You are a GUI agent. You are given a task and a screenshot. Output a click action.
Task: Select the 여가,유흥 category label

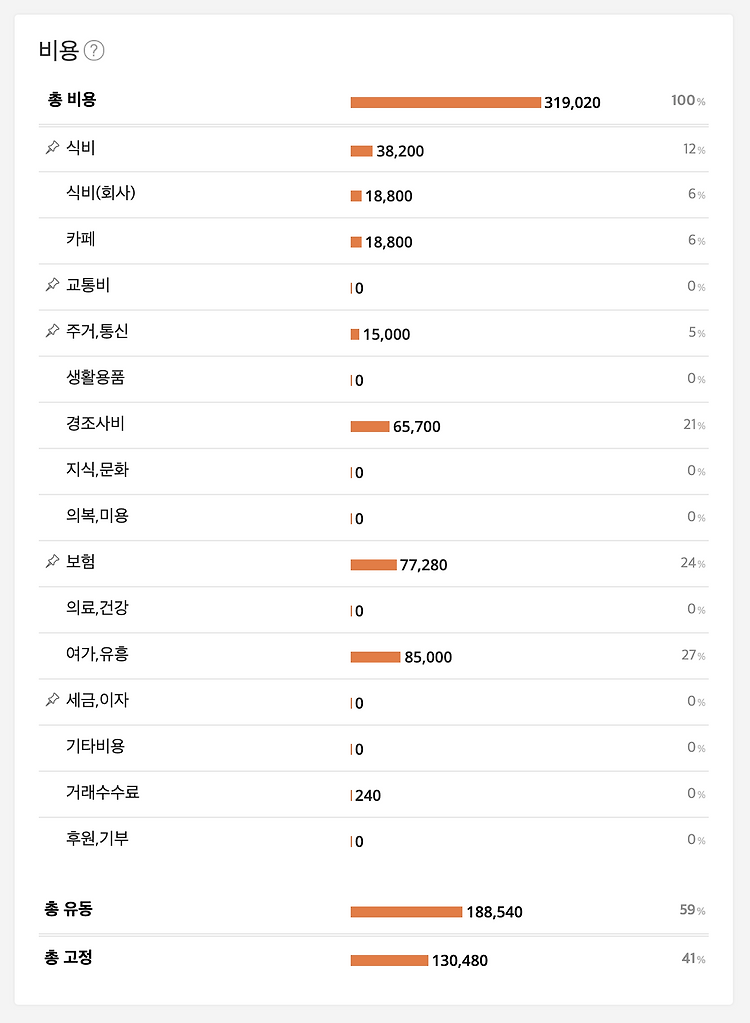pyautogui.click(x=97, y=654)
